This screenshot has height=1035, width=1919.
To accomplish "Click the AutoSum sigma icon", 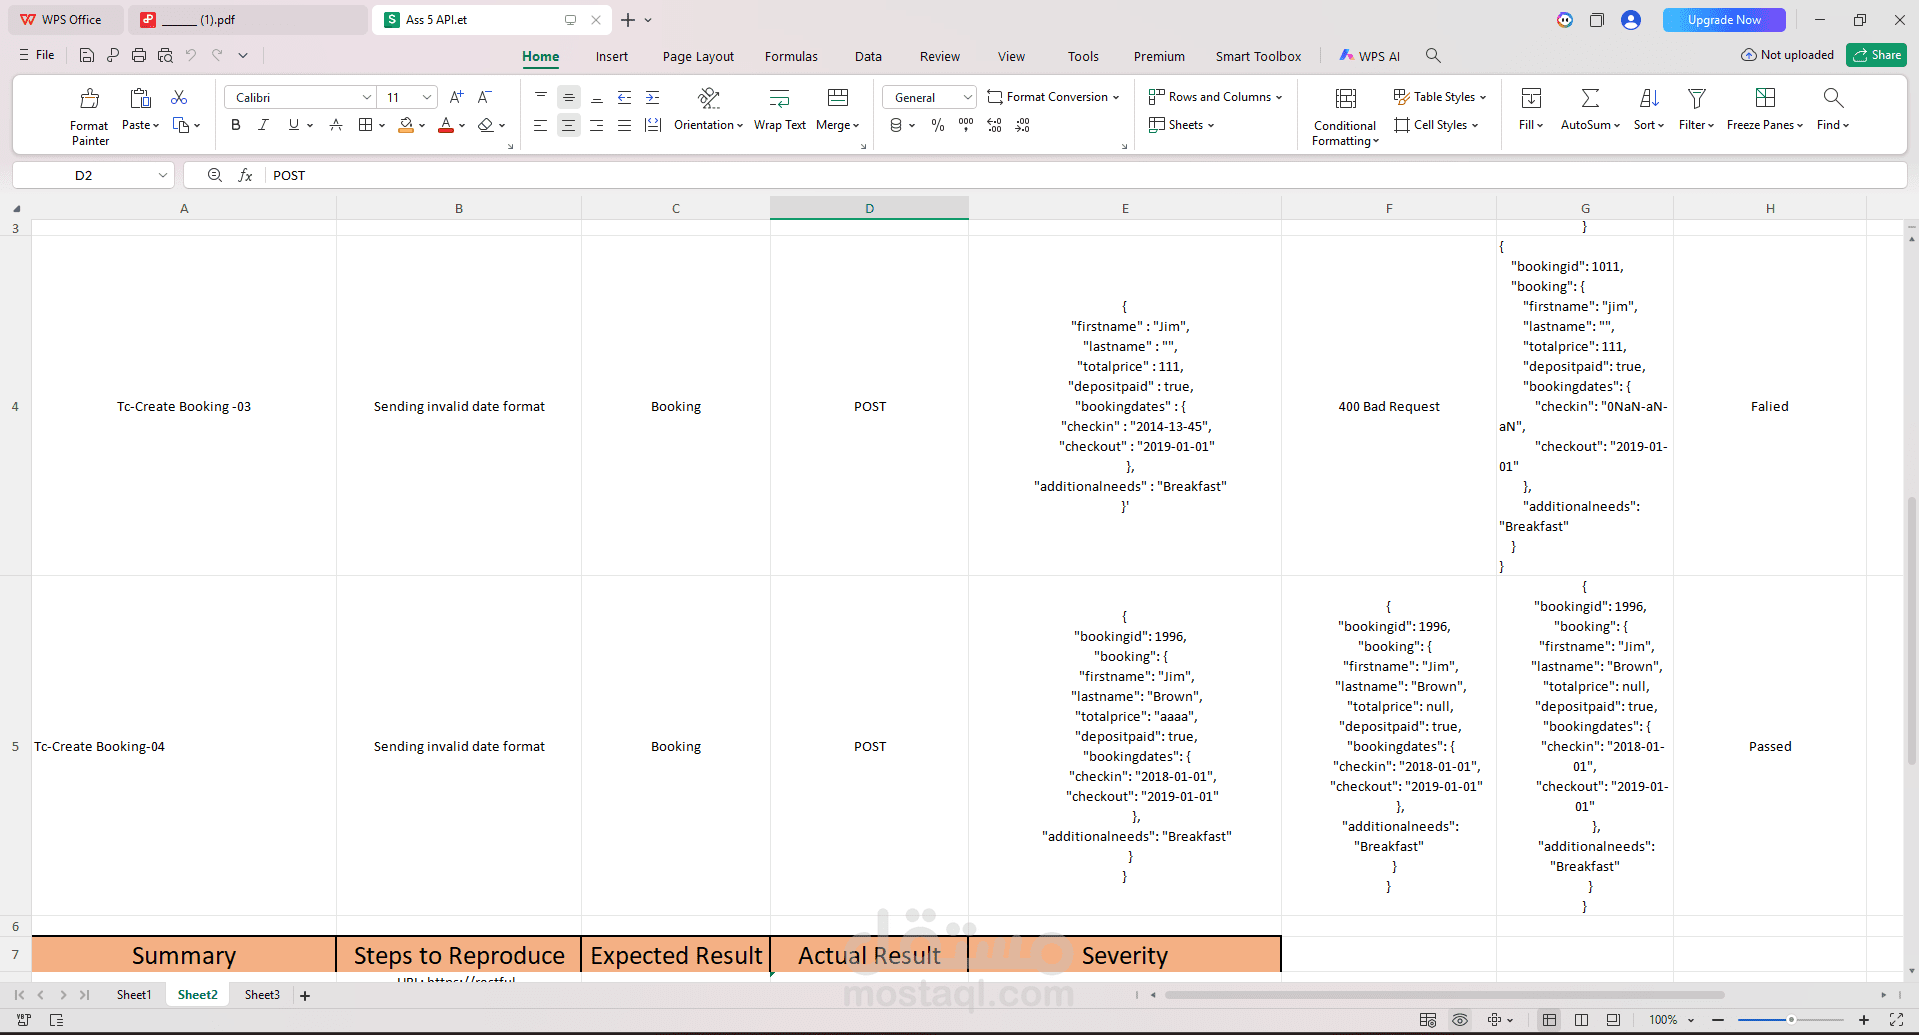I will pyautogui.click(x=1589, y=98).
